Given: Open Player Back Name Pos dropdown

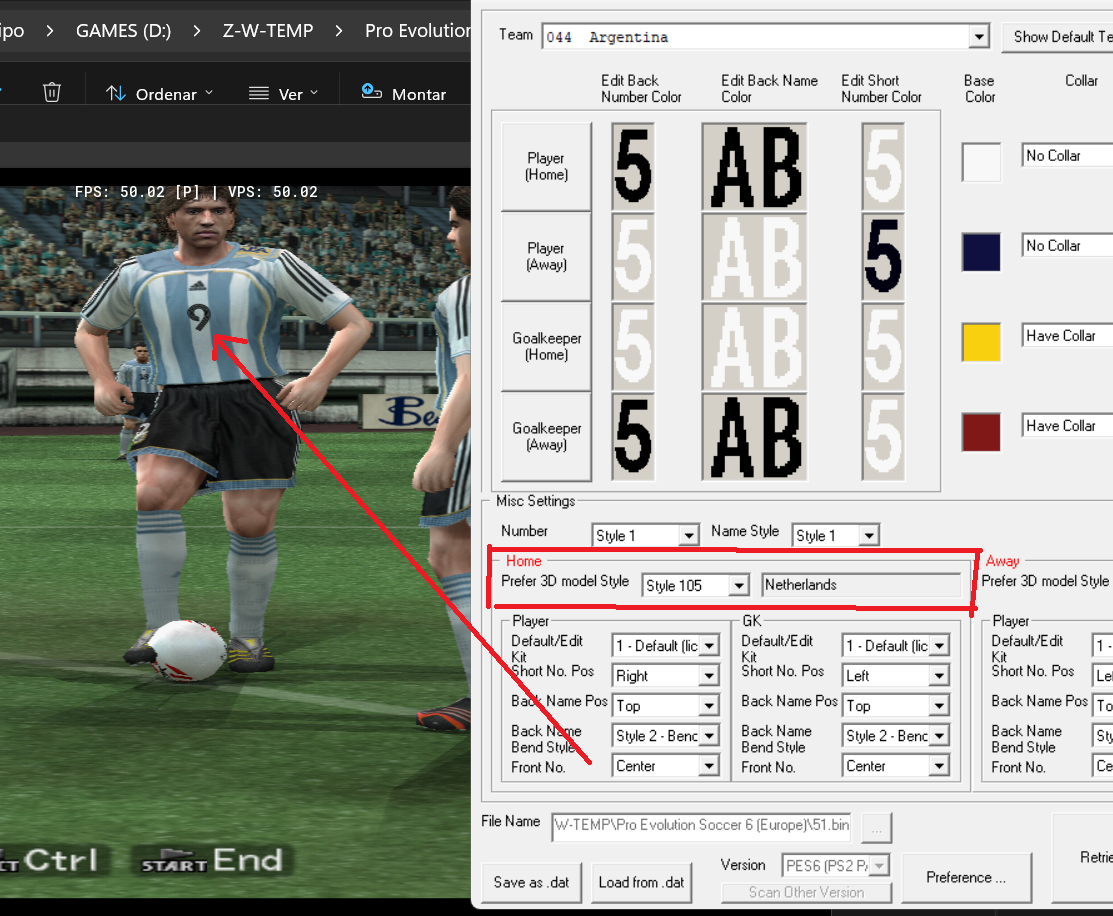Looking at the screenshot, I should point(665,706).
